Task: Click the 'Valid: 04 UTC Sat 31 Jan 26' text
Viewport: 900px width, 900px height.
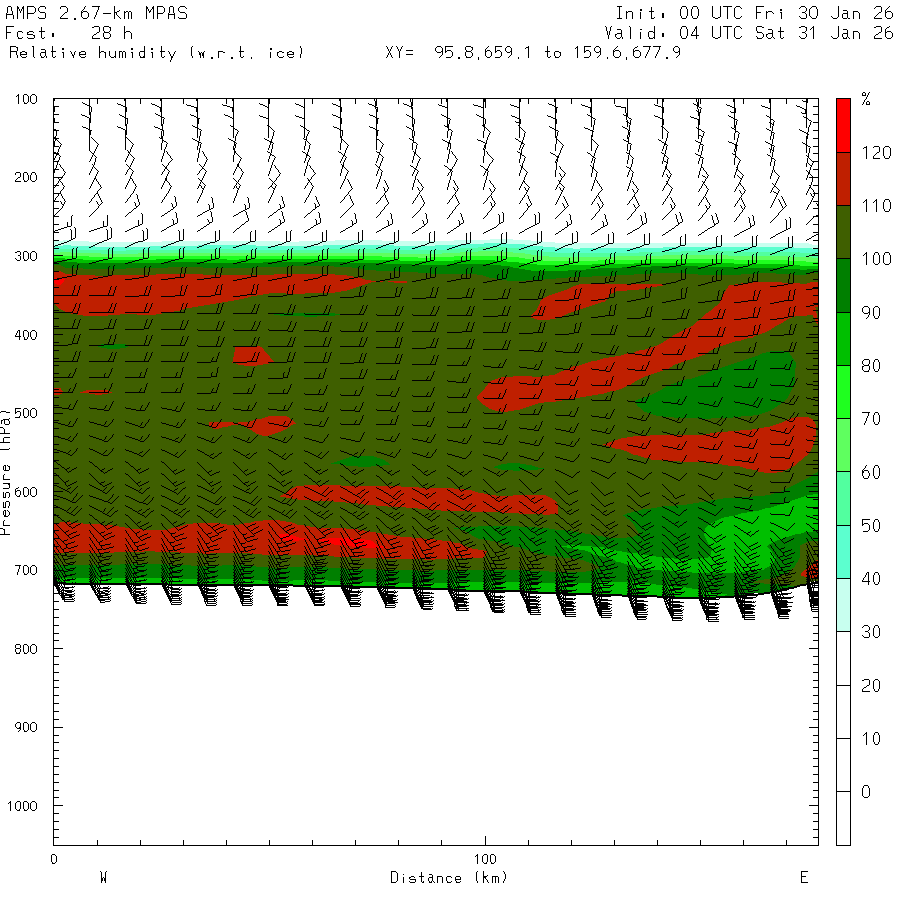Action: click(x=748, y=33)
